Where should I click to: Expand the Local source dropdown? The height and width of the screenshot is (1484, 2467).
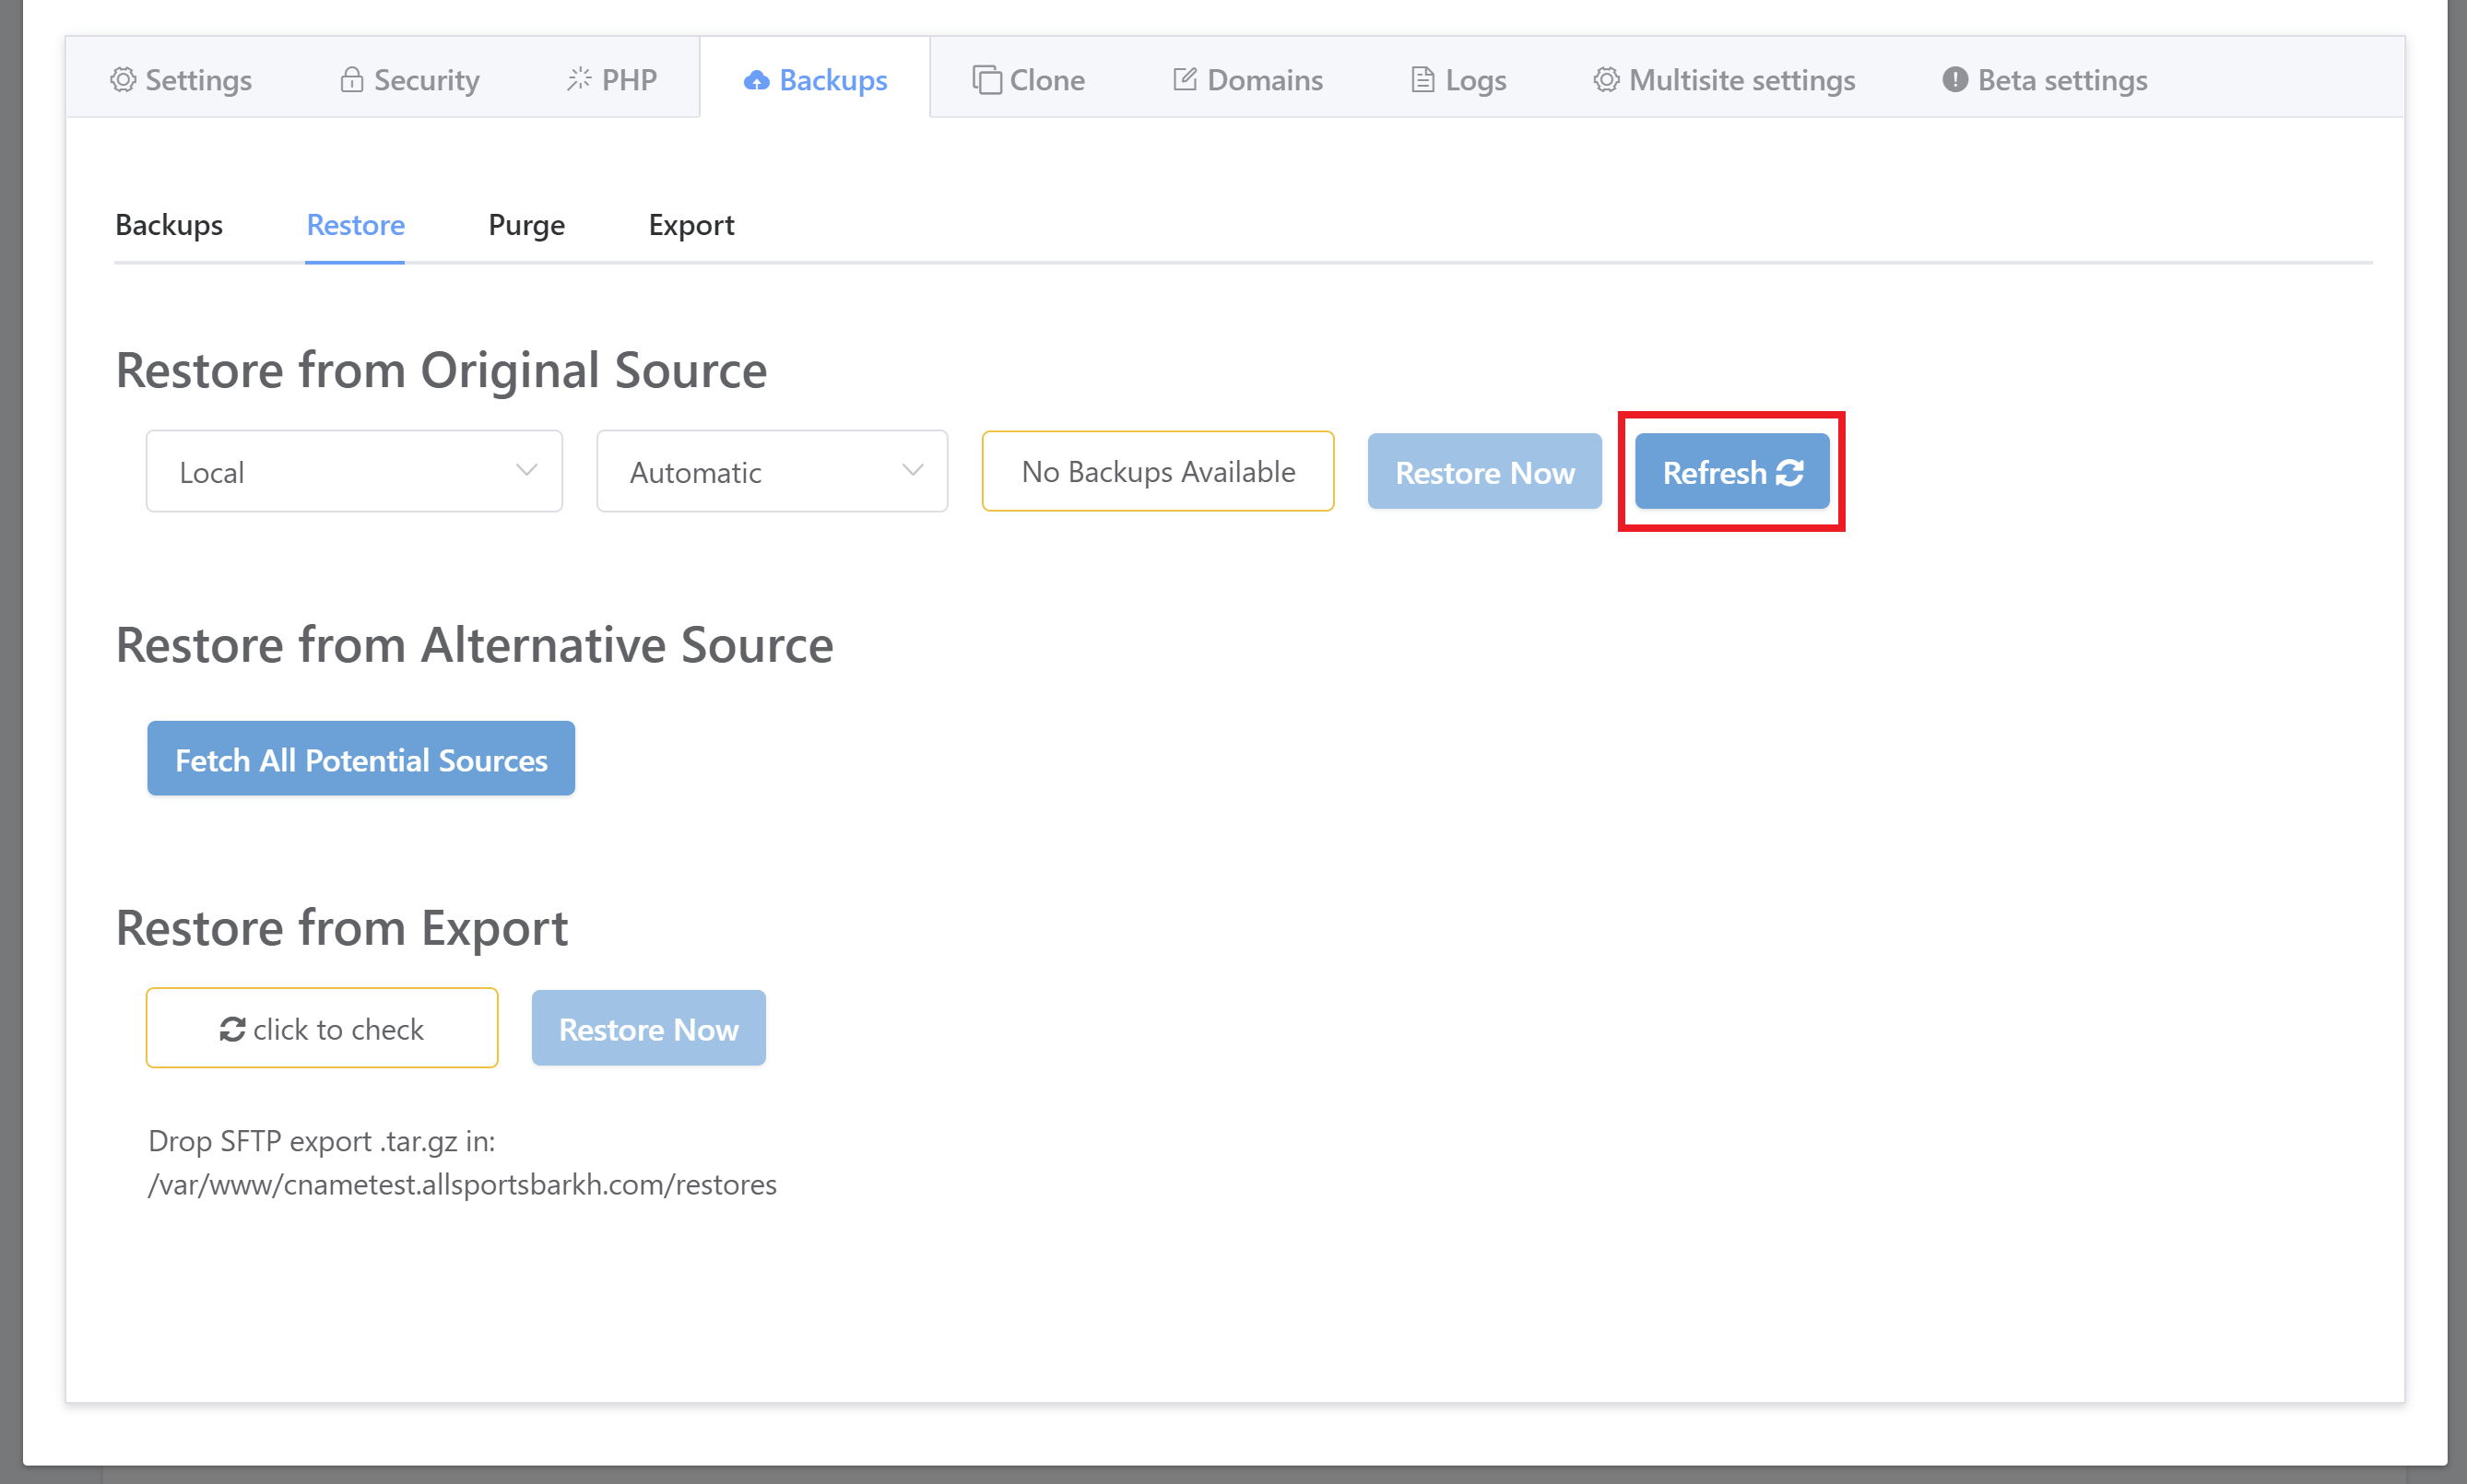(354, 471)
